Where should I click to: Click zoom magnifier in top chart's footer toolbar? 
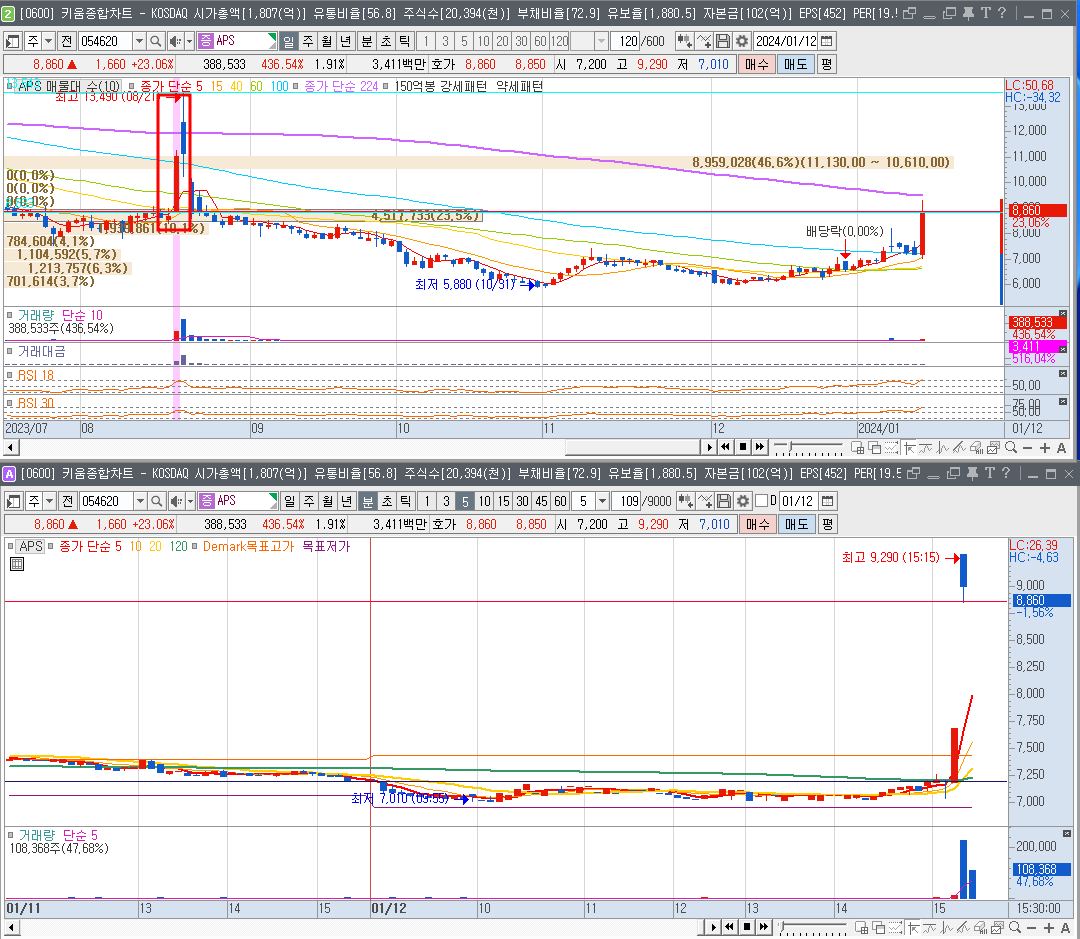click(x=1010, y=448)
